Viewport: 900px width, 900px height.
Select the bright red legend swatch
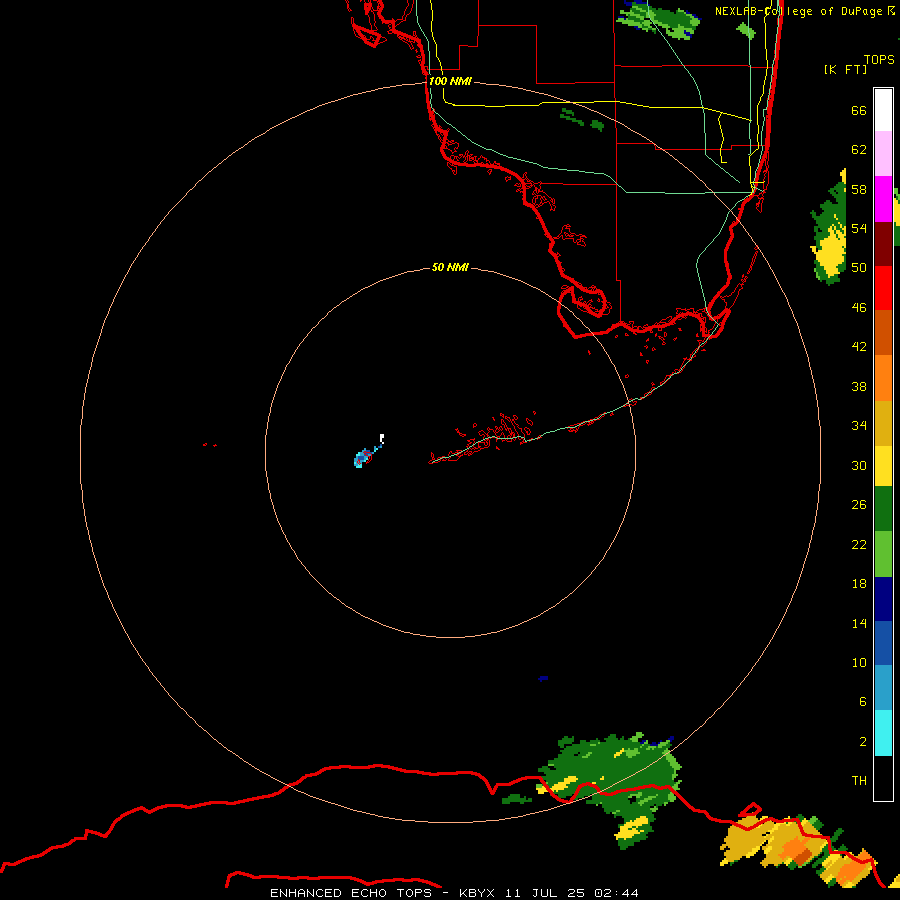[x=883, y=288]
